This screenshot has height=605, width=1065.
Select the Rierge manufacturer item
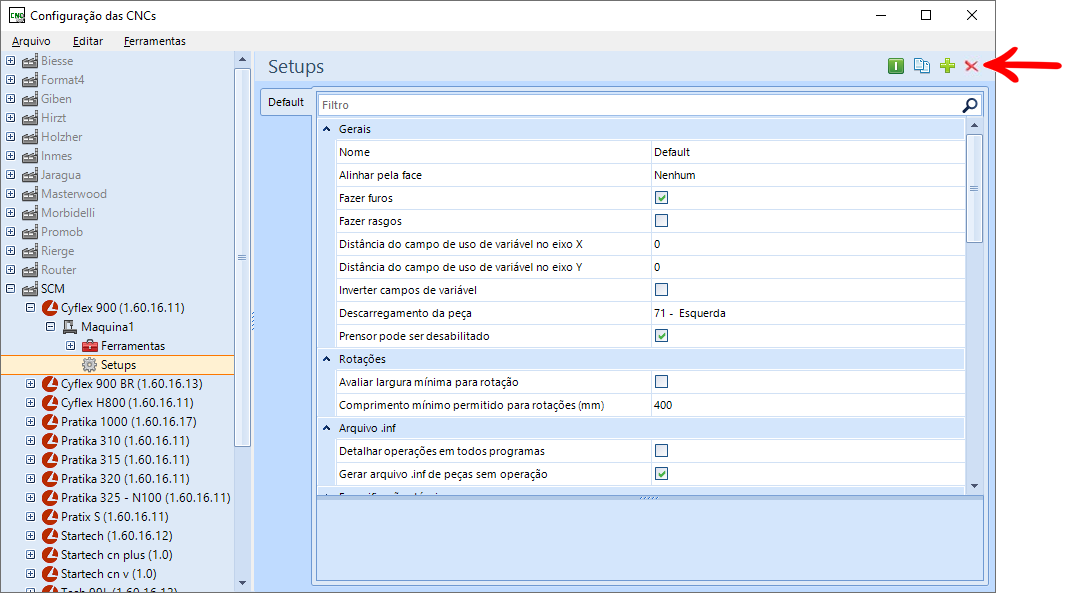click(x=58, y=251)
